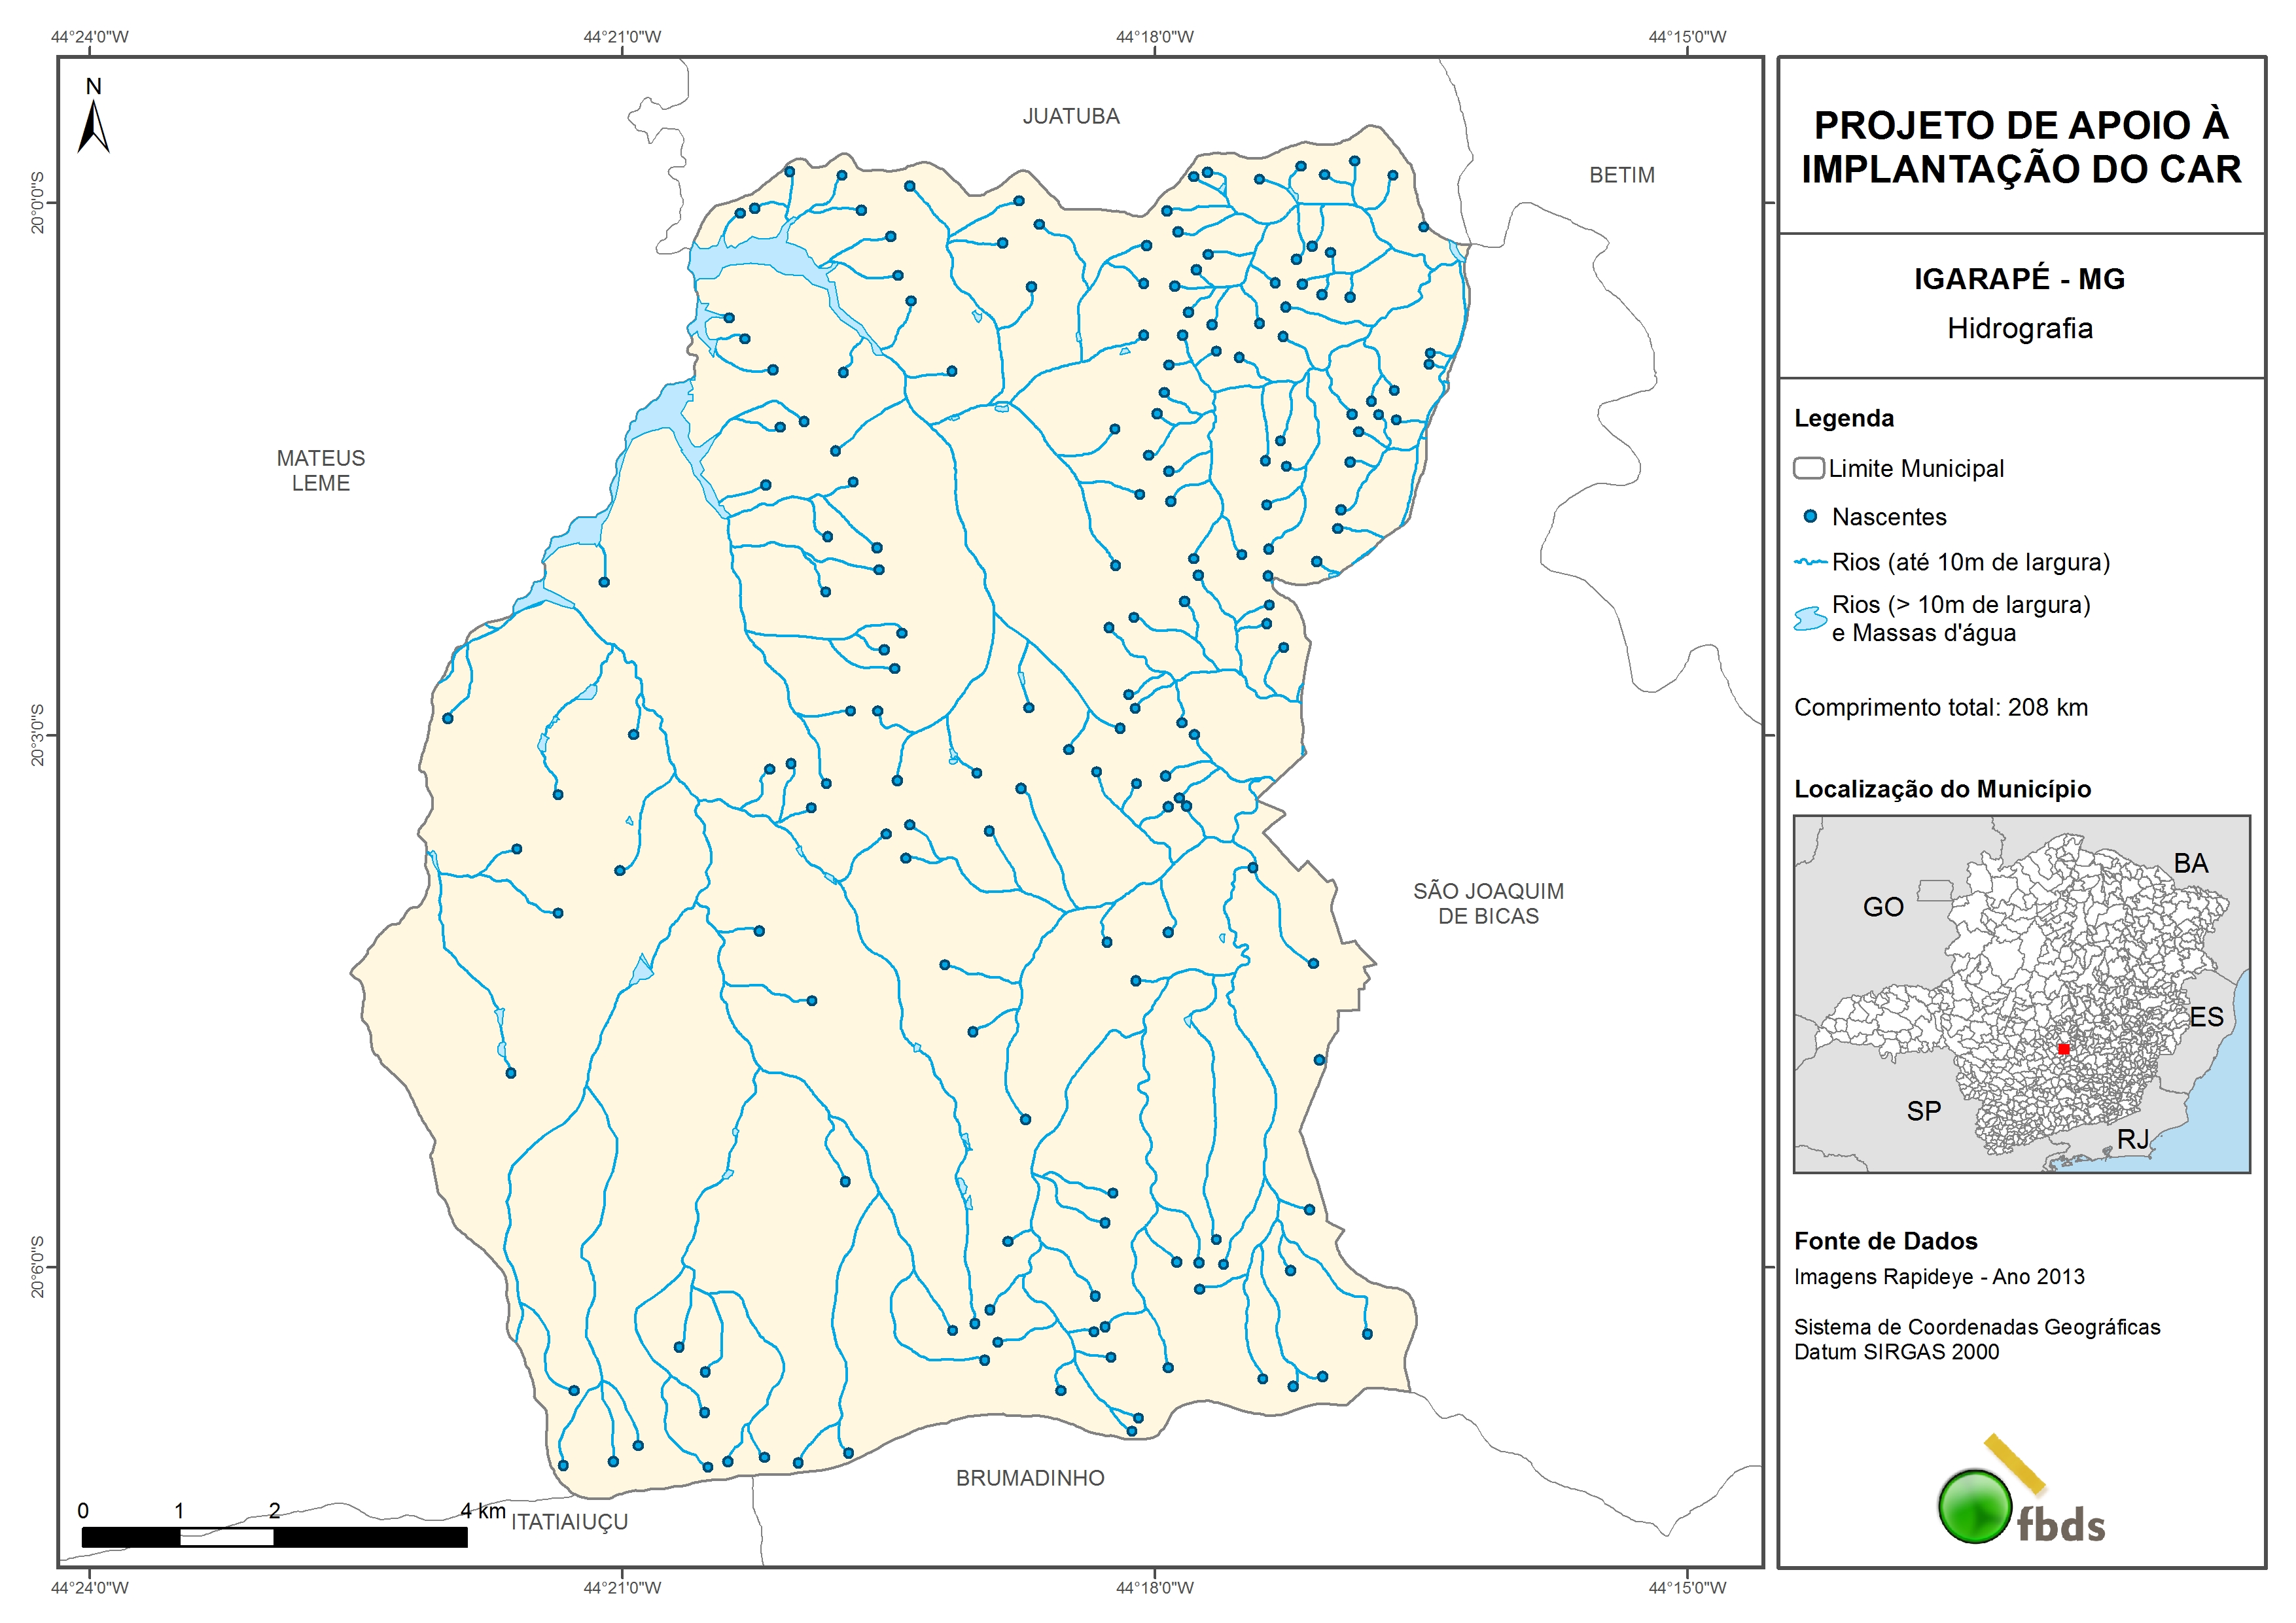Click the BETIM neighbor label

point(1622,175)
